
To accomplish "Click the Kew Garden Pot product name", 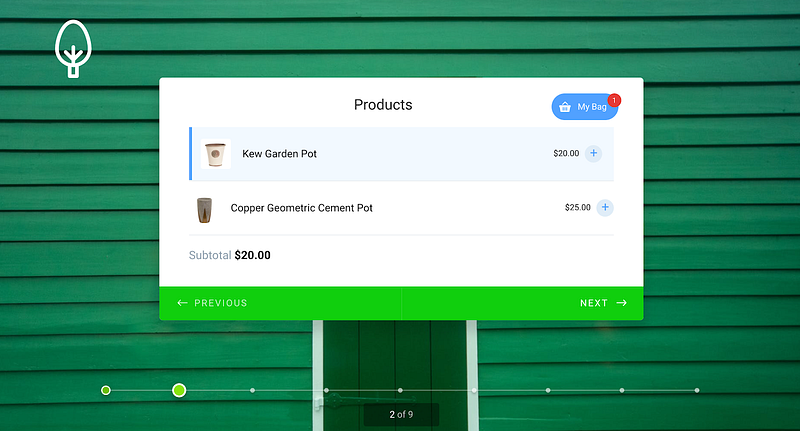I will 280,154.
